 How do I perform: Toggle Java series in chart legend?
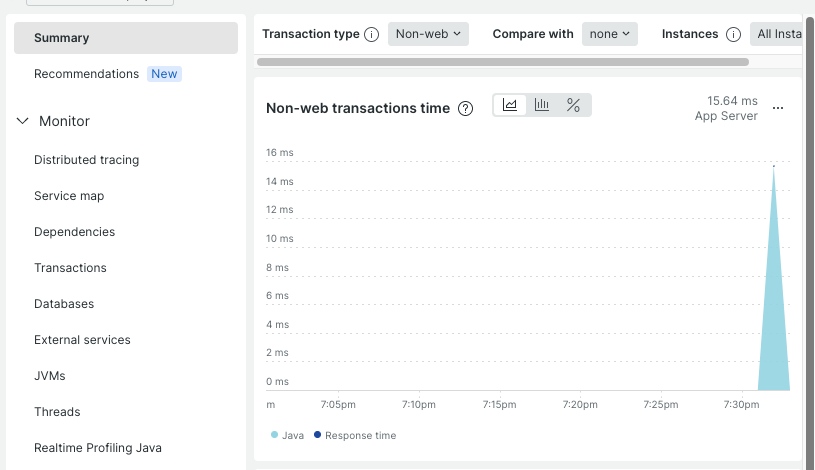pyautogui.click(x=287, y=435)
